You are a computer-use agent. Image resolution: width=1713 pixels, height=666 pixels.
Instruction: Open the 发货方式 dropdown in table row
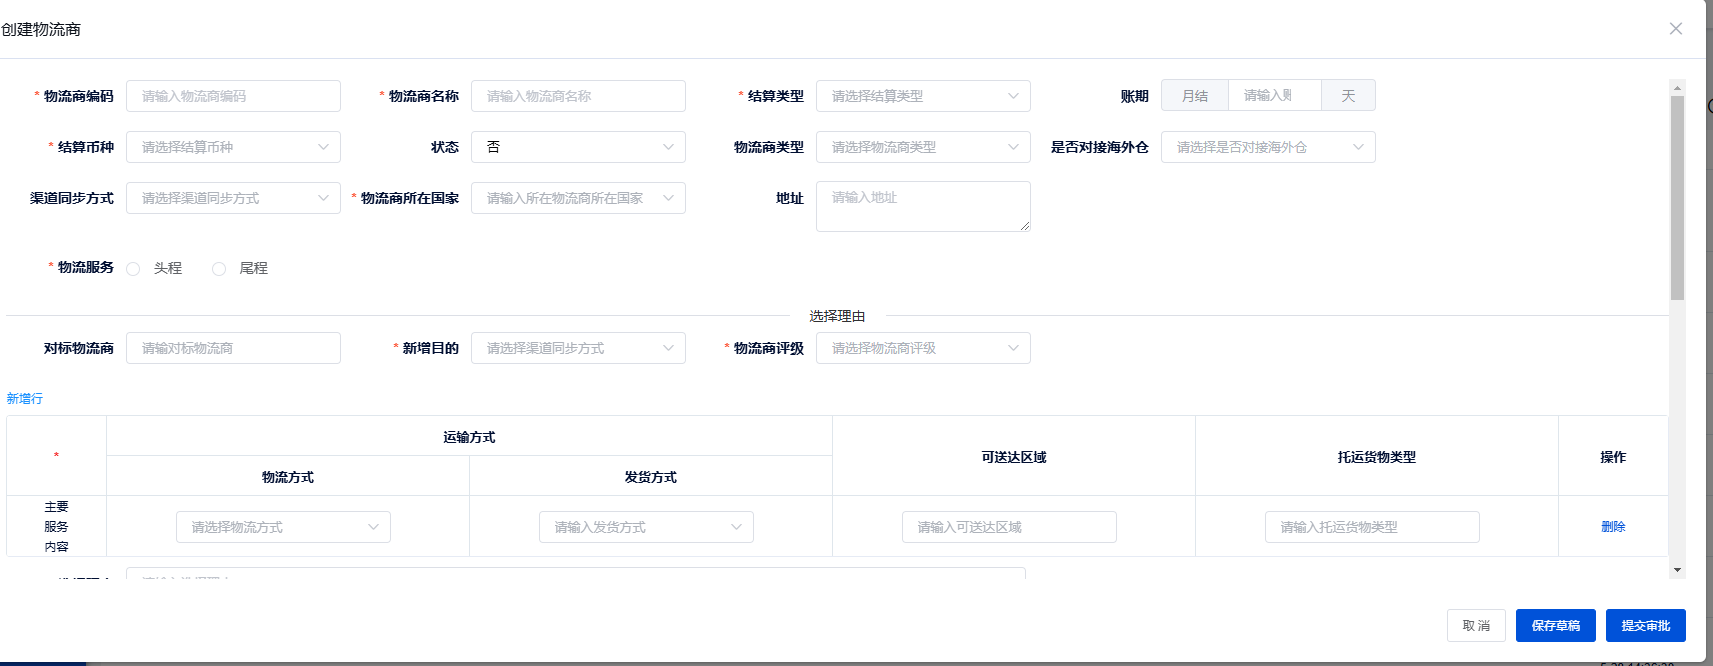coord(646,527)
